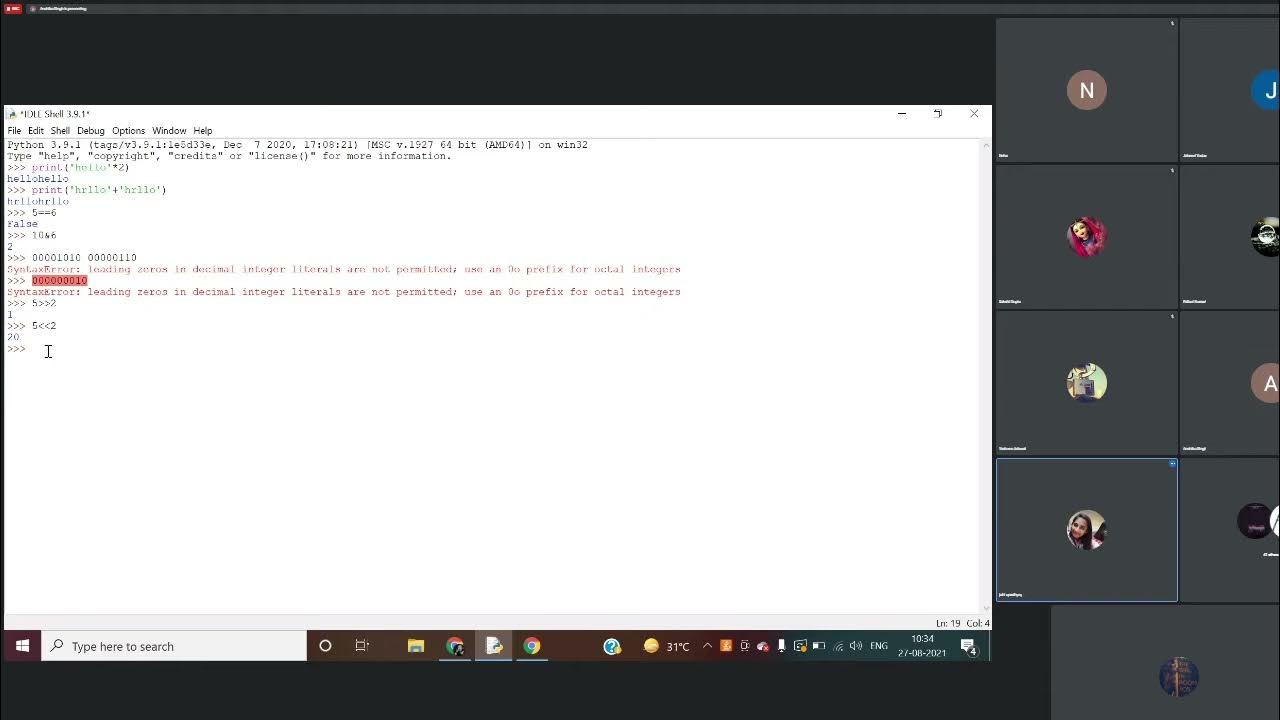
Task: Open the Get Help question mark icon
Action: pyautogui.click(x=612, y=646)
